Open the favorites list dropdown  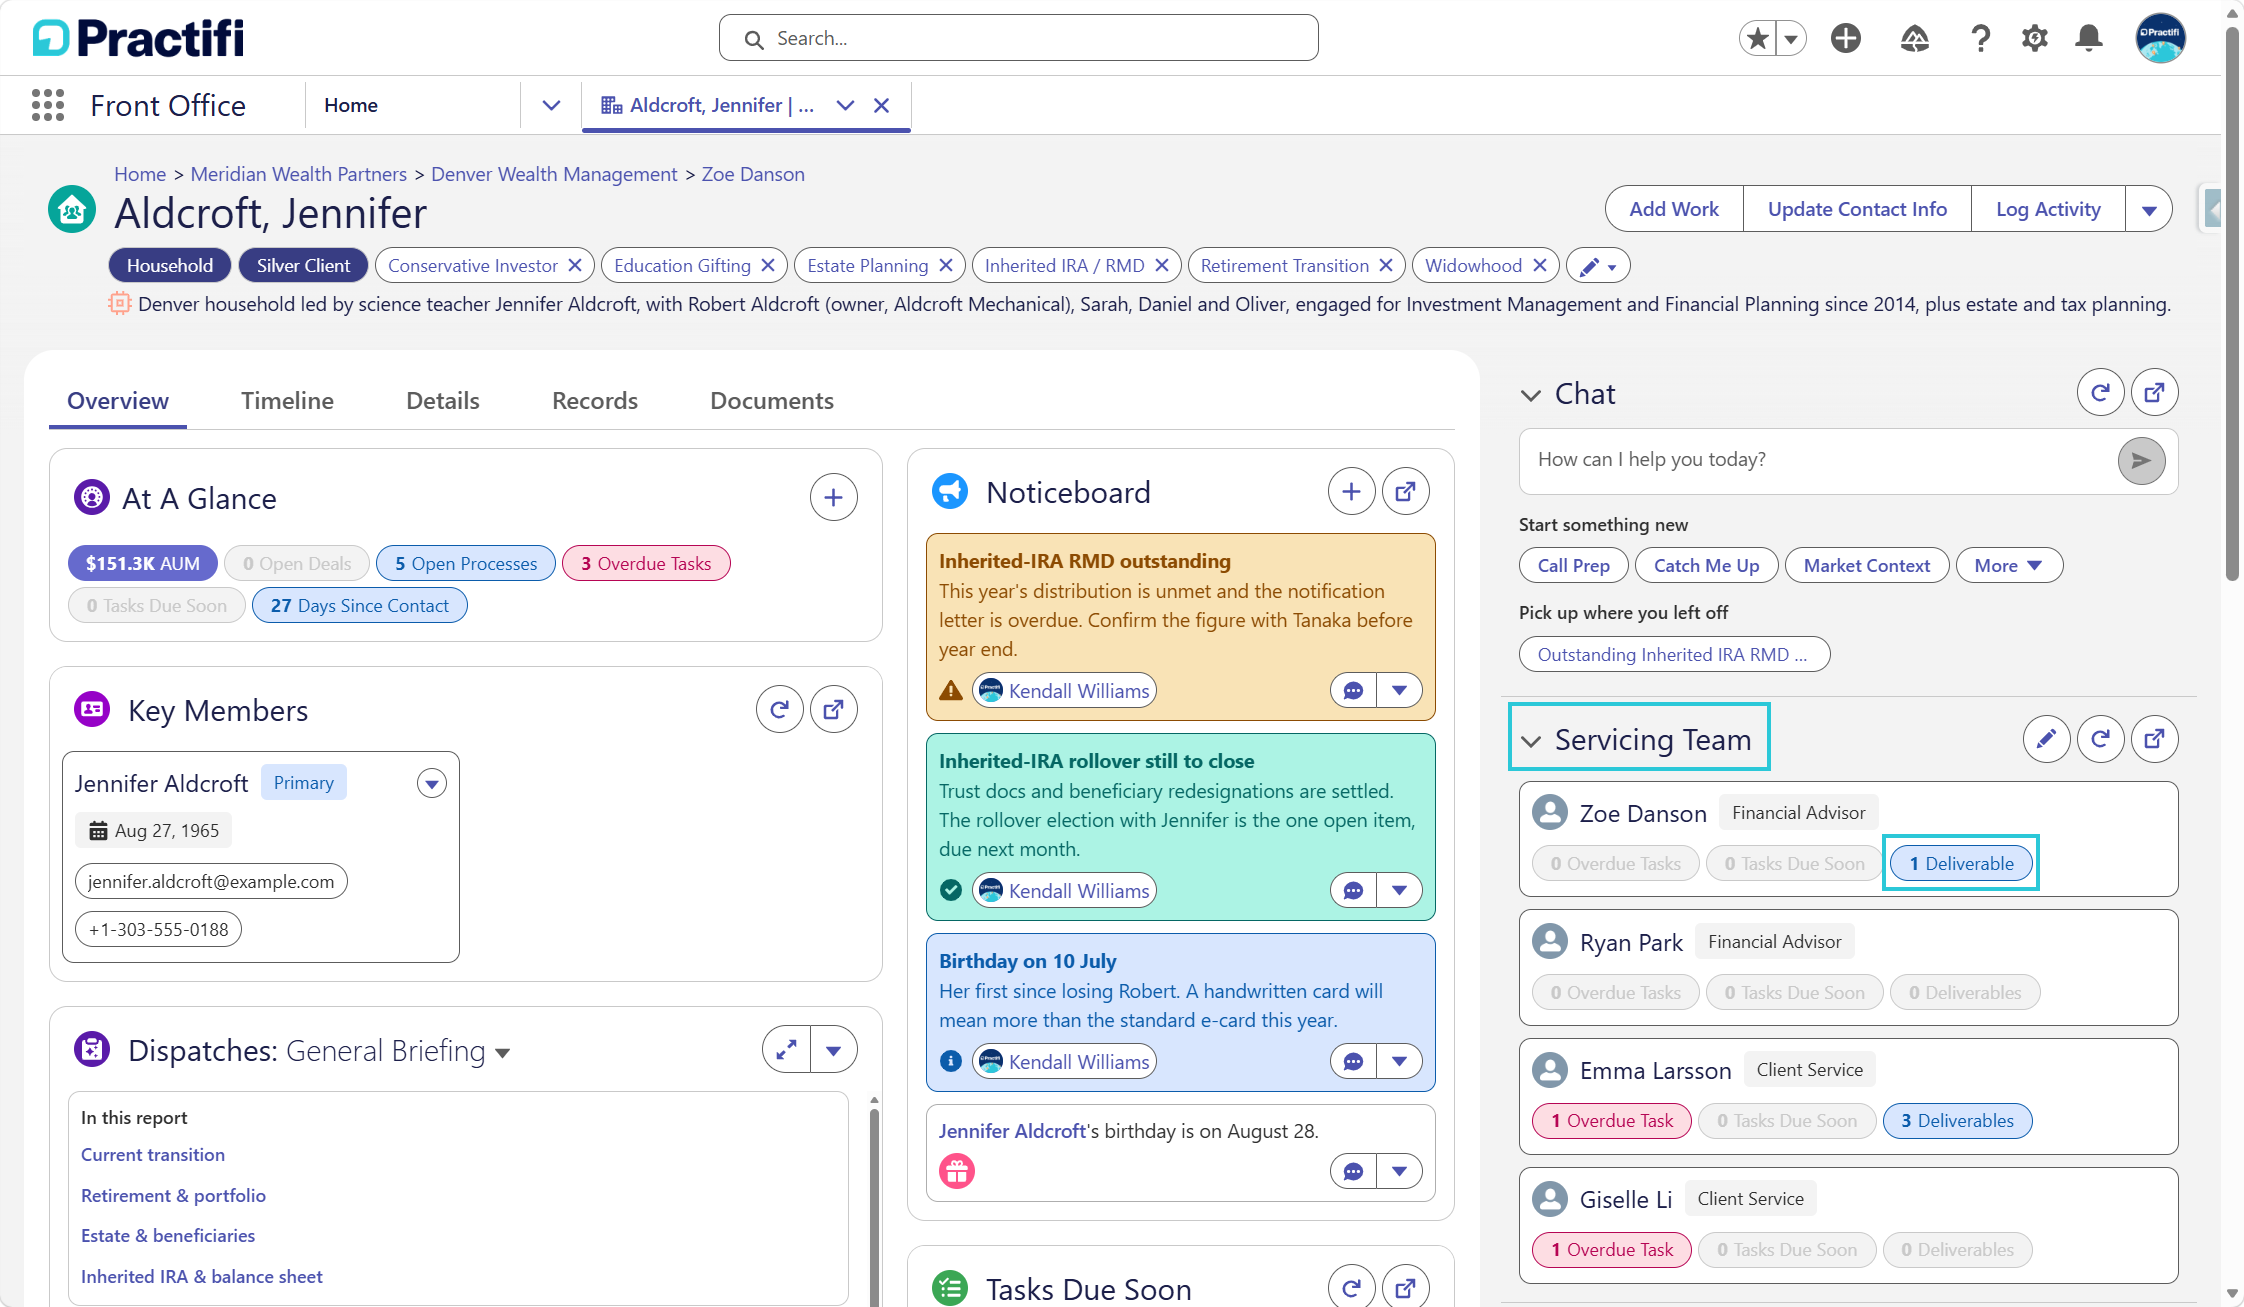(x=1791, y=39)
